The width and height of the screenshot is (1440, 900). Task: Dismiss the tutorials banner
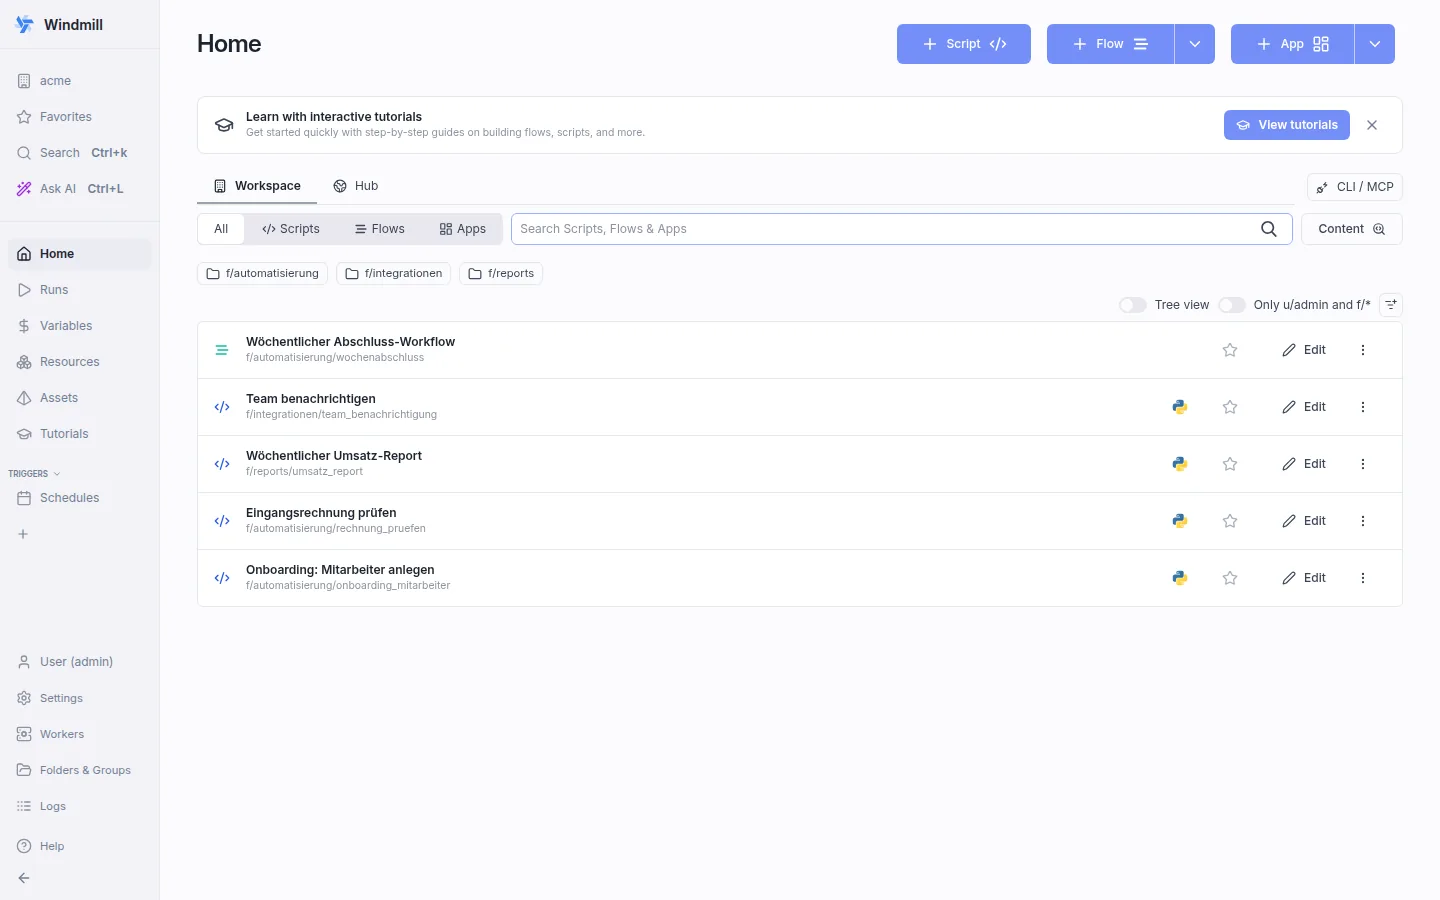pos(1372,125)
